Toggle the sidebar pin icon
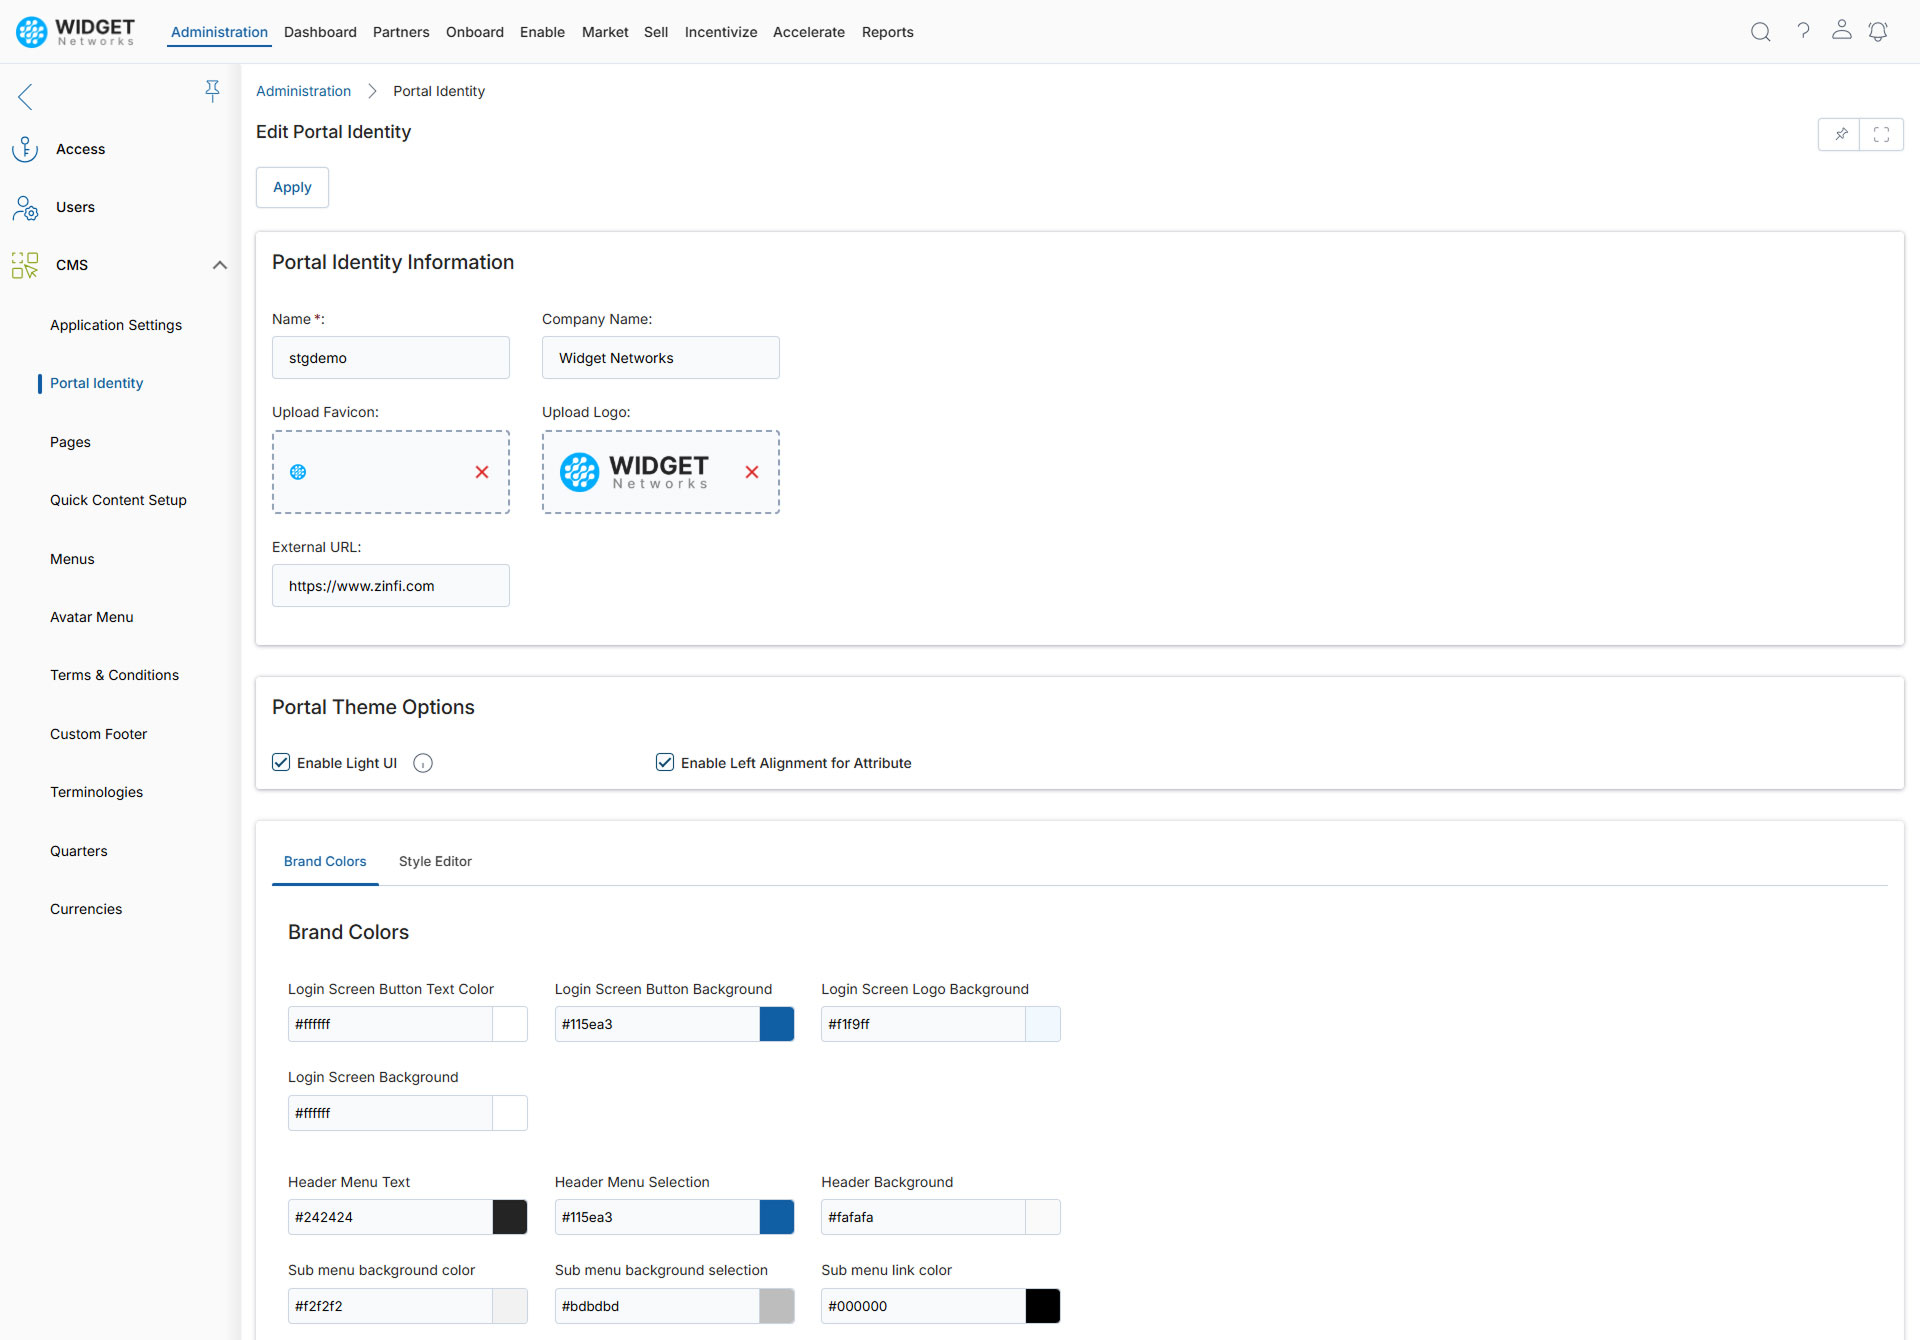Screen dimensions: 1920x1340 coord(213,90)
